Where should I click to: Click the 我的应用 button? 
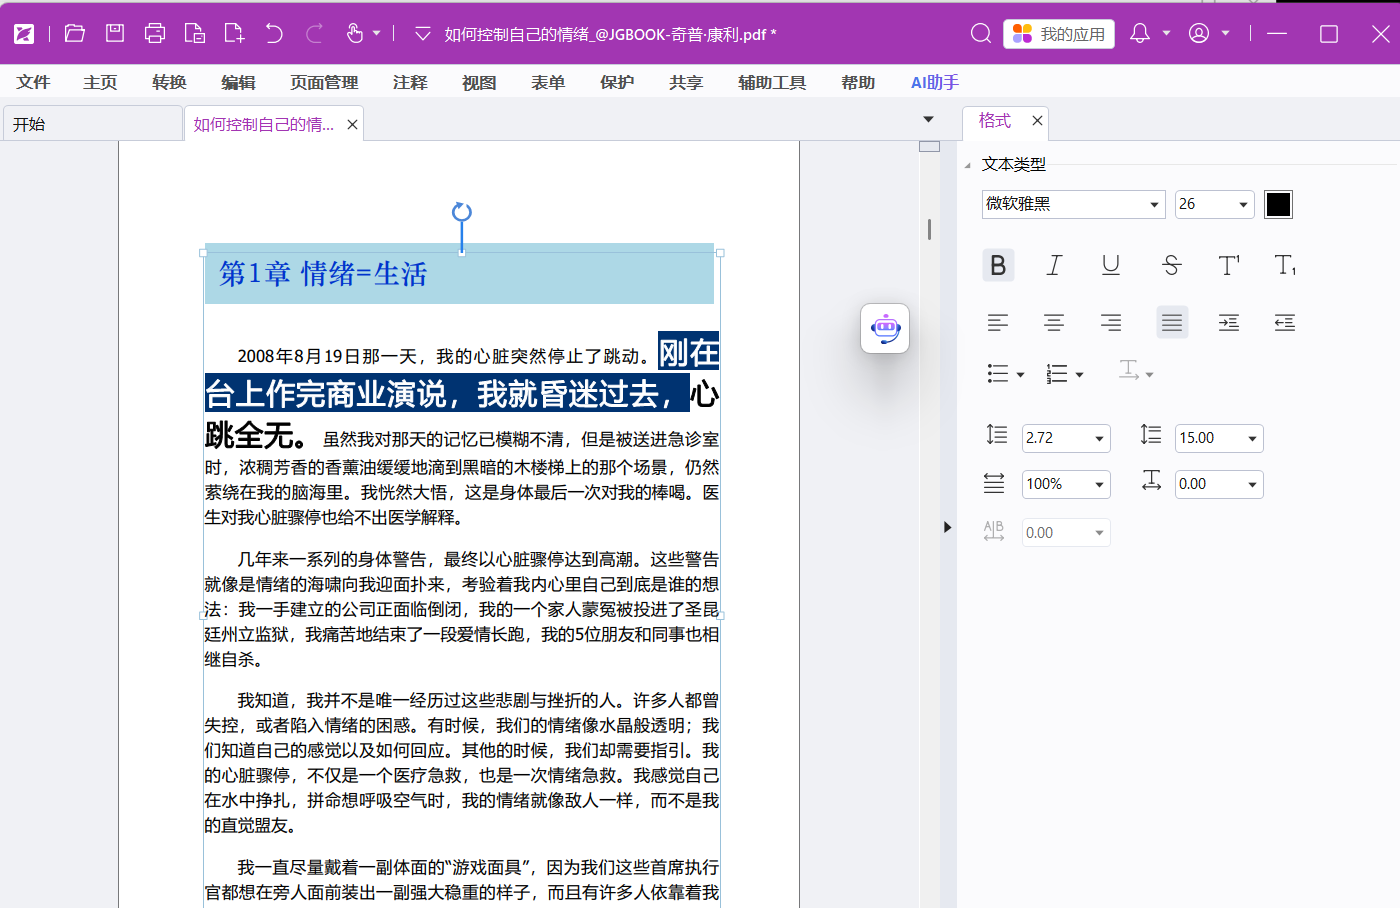1059,34
